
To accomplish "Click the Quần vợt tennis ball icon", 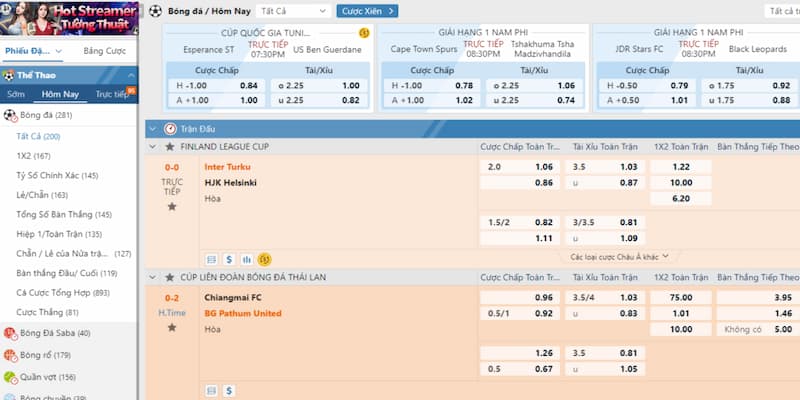I will click(x=10, y=378).
